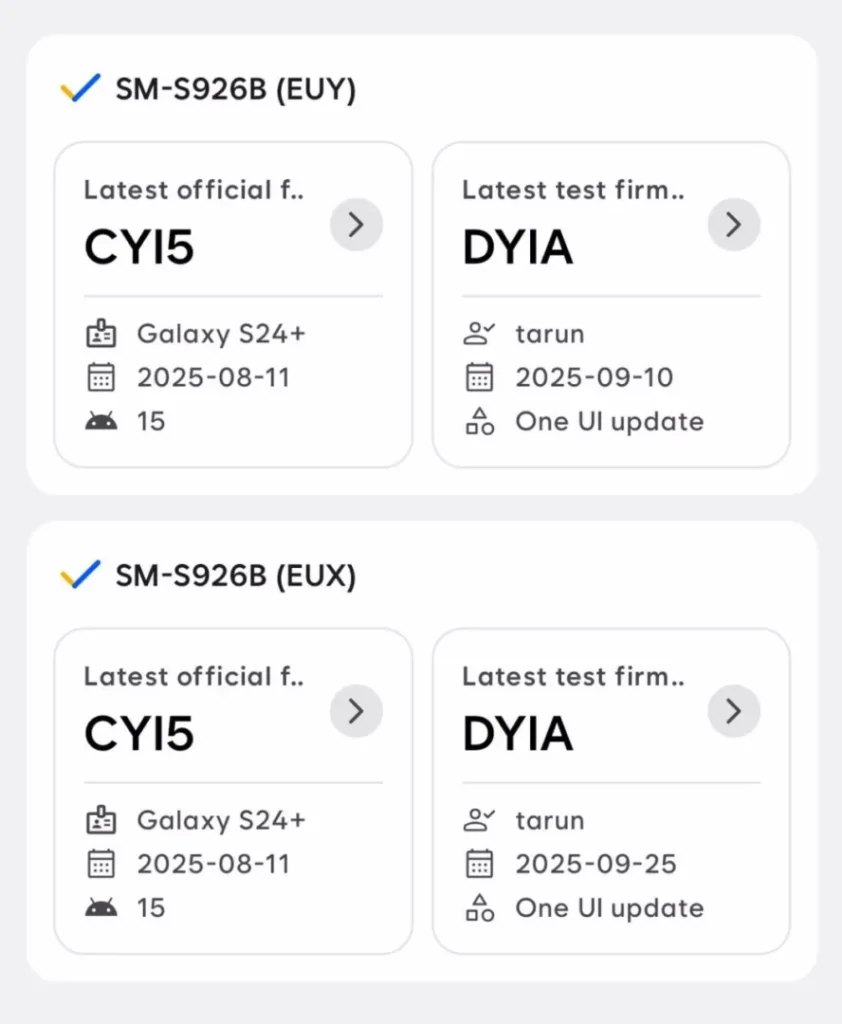Click the Android icon in EUX official card

(101, 907)
